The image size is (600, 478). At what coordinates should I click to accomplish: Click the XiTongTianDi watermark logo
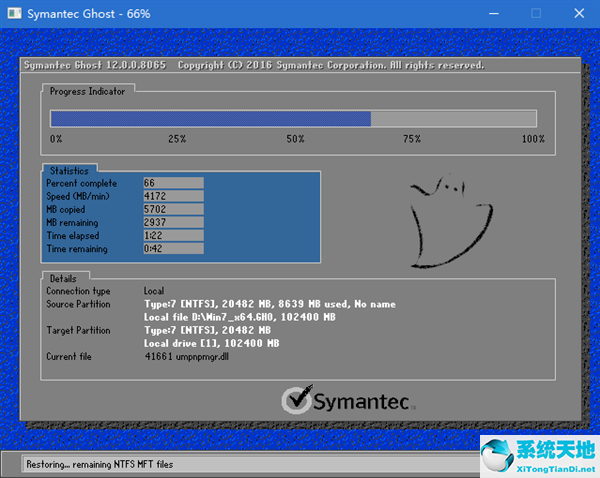[538, 454]
